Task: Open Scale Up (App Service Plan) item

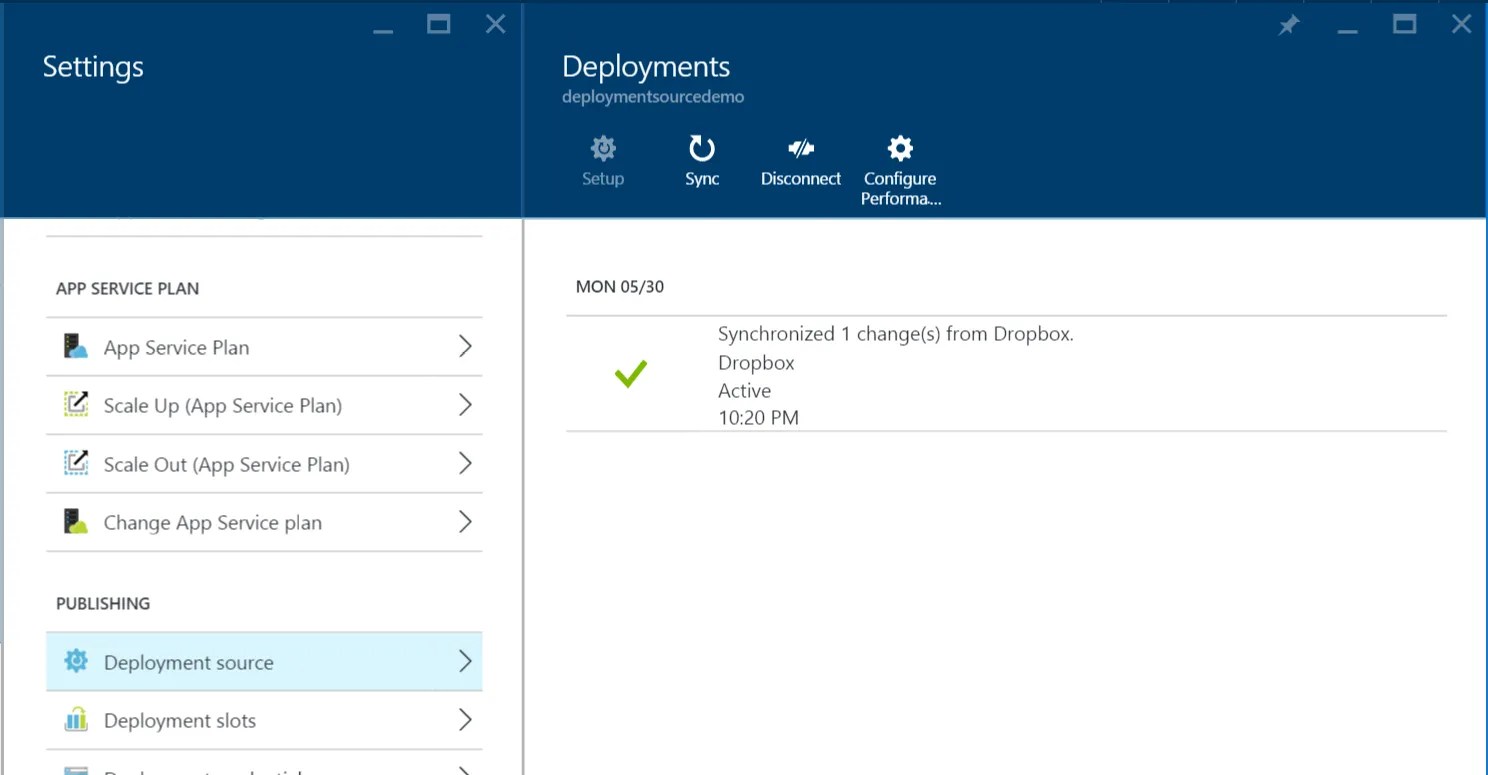Action: click(x=264, y=405)
